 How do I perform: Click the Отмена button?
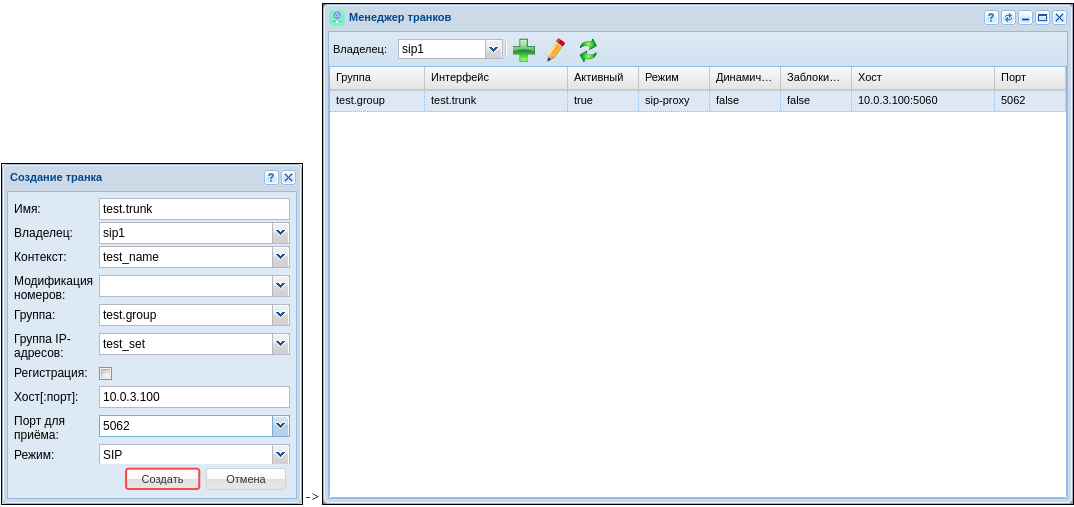tap(246, 479)
